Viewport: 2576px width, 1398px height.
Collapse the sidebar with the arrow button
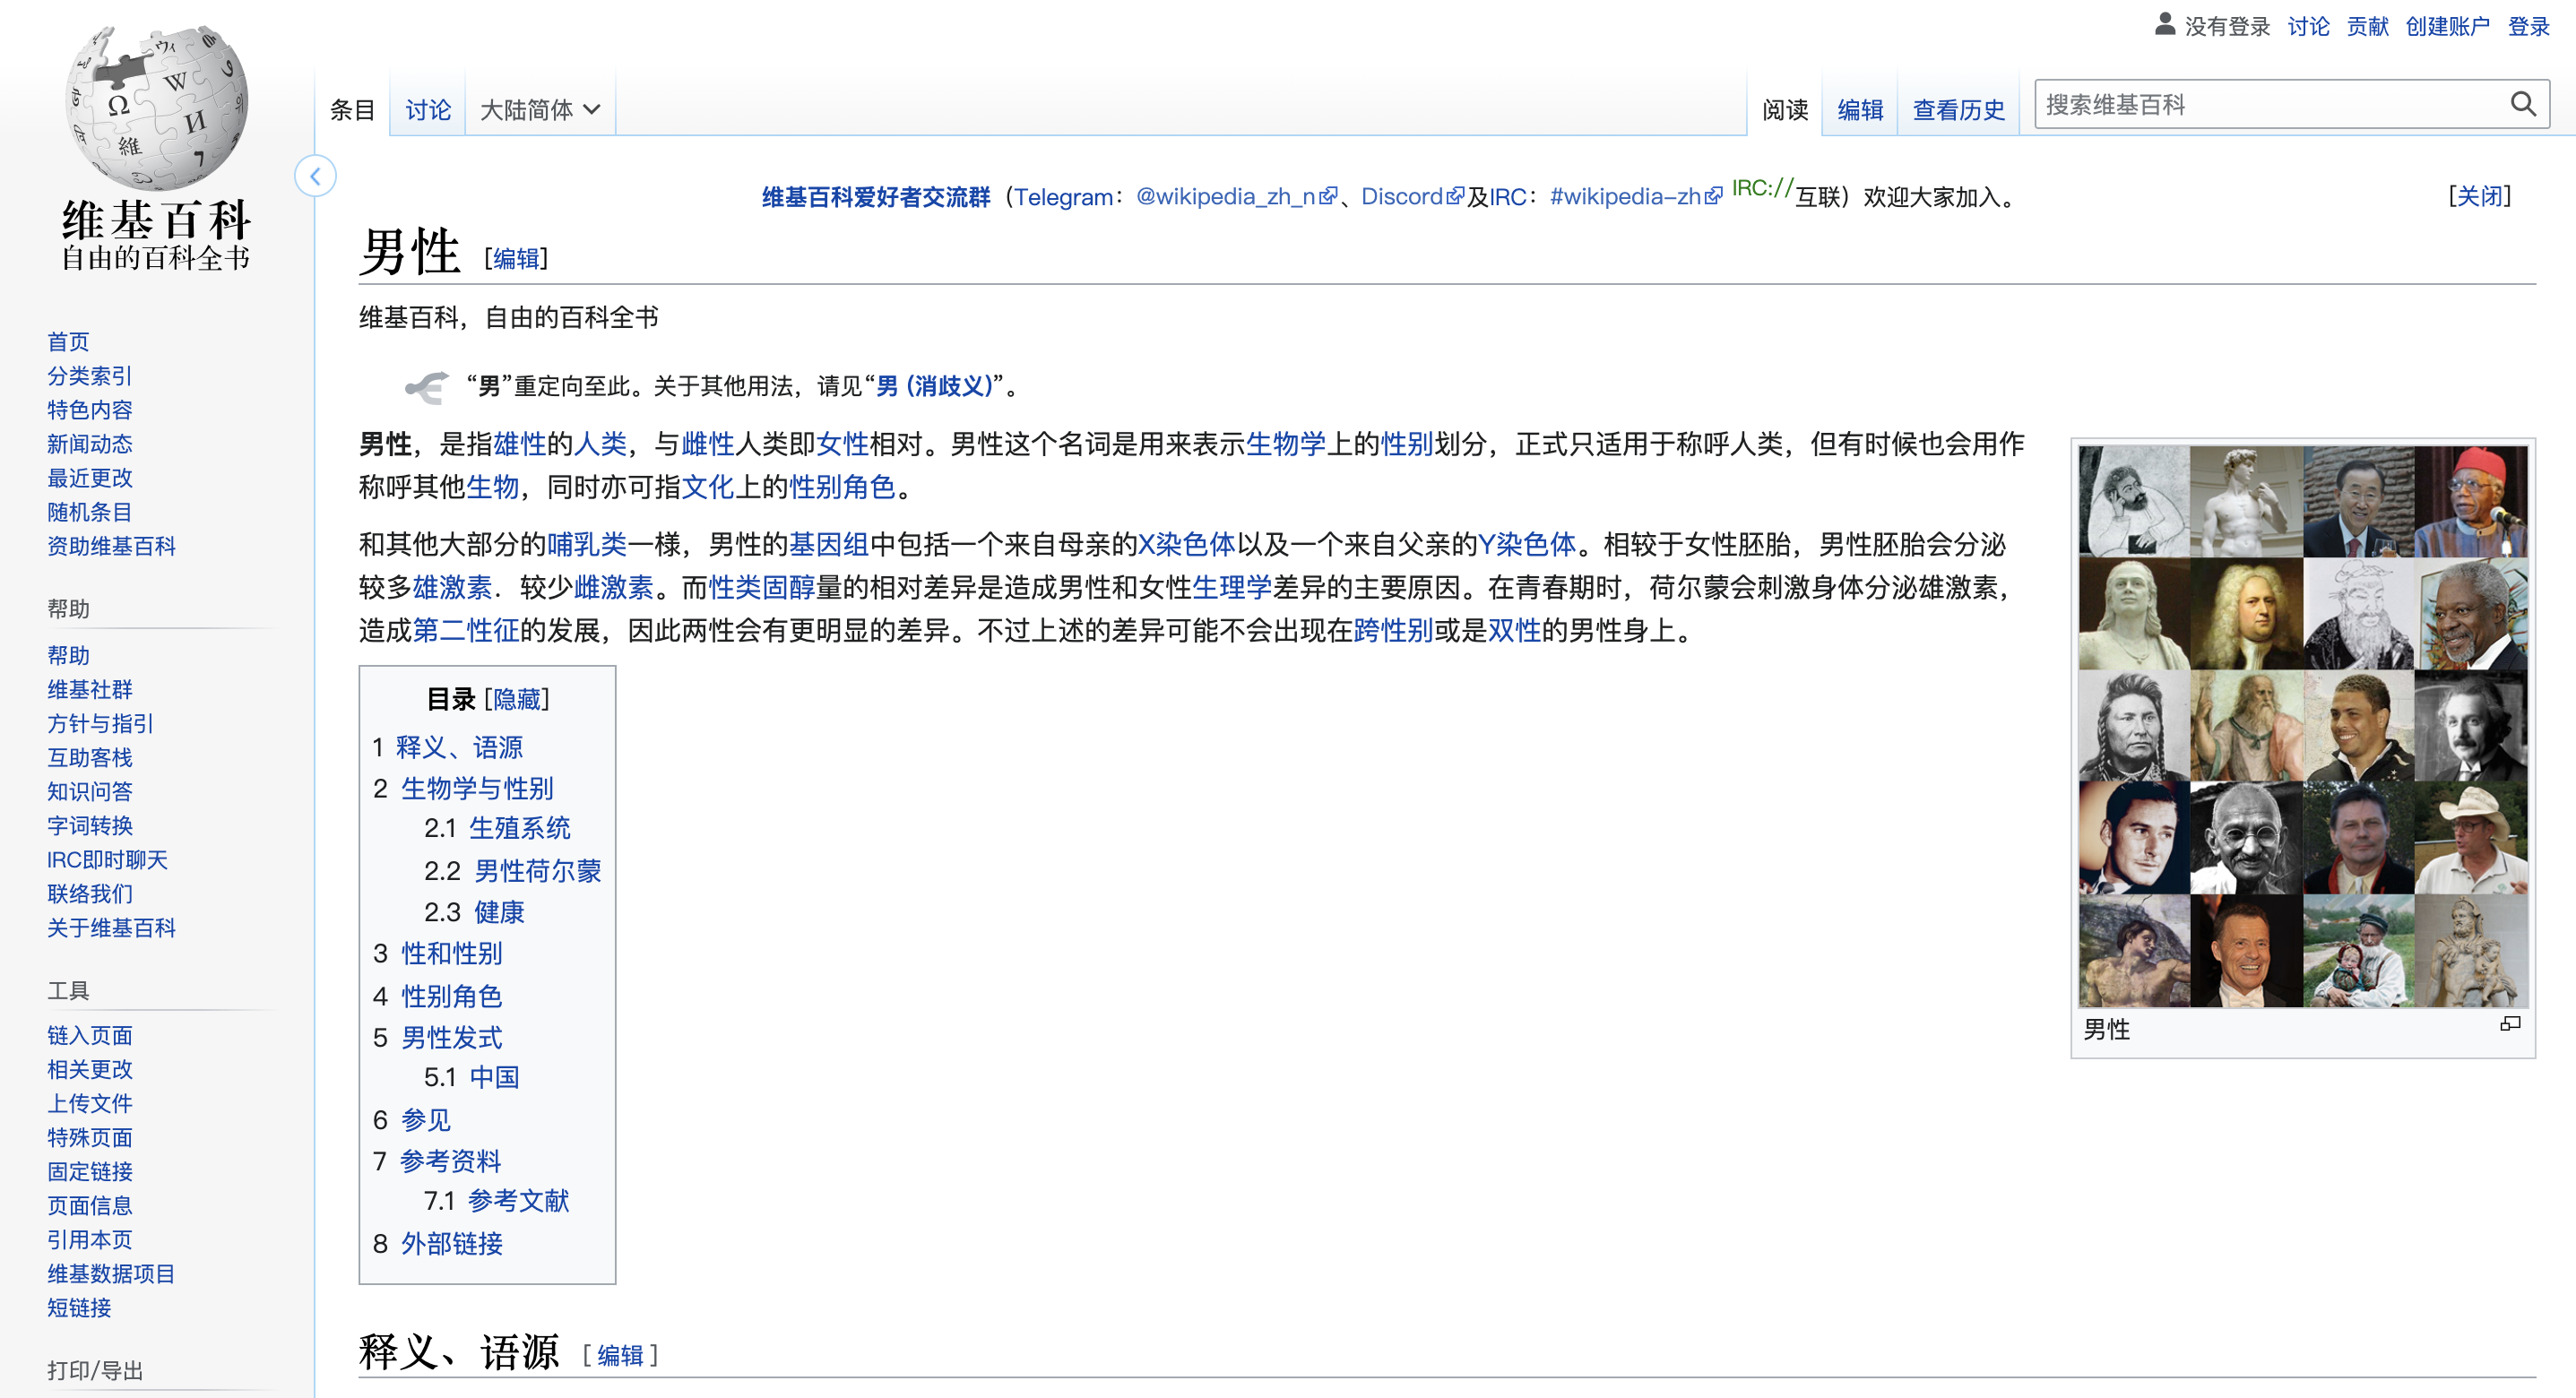tap(315, 177)
